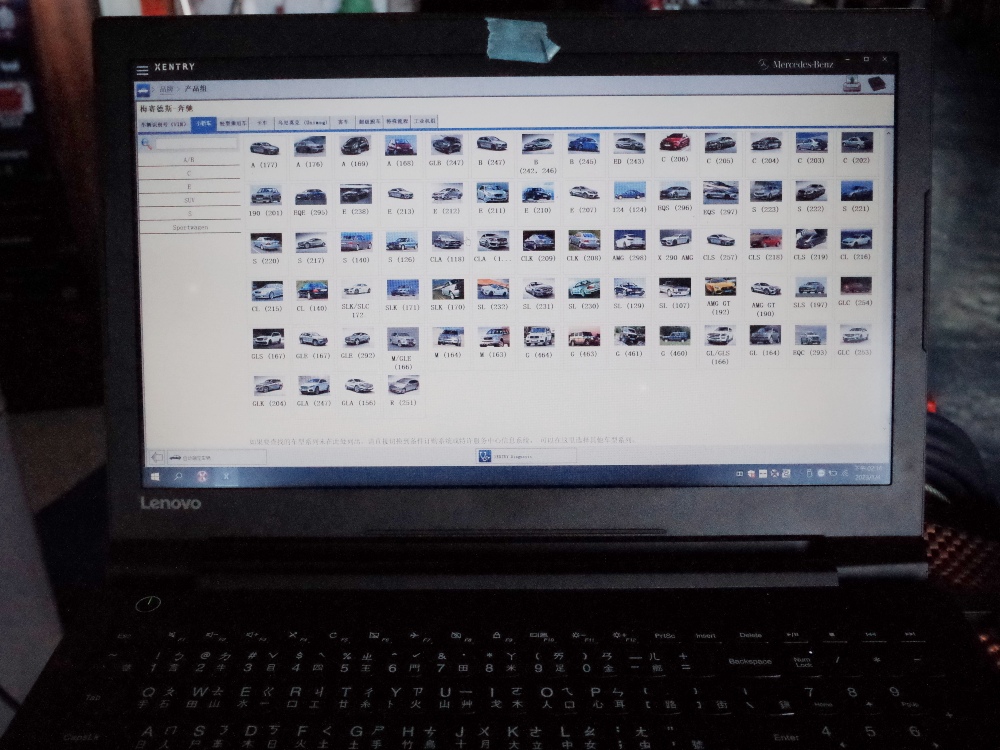Open the Windows taskbar search
The height and width of the screenshot is (750, 1000).
tap(178, 476)
